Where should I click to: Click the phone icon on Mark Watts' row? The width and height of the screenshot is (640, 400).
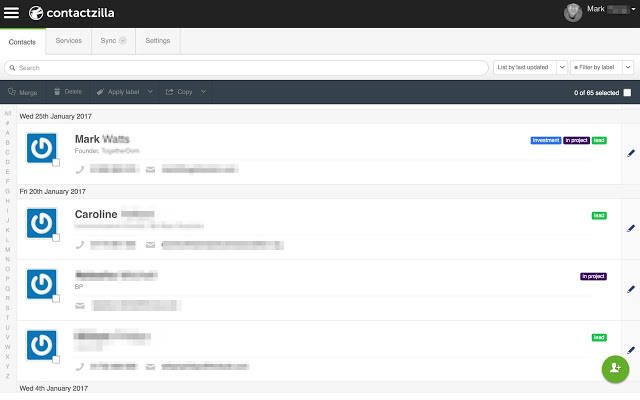[x=80, y=170]
